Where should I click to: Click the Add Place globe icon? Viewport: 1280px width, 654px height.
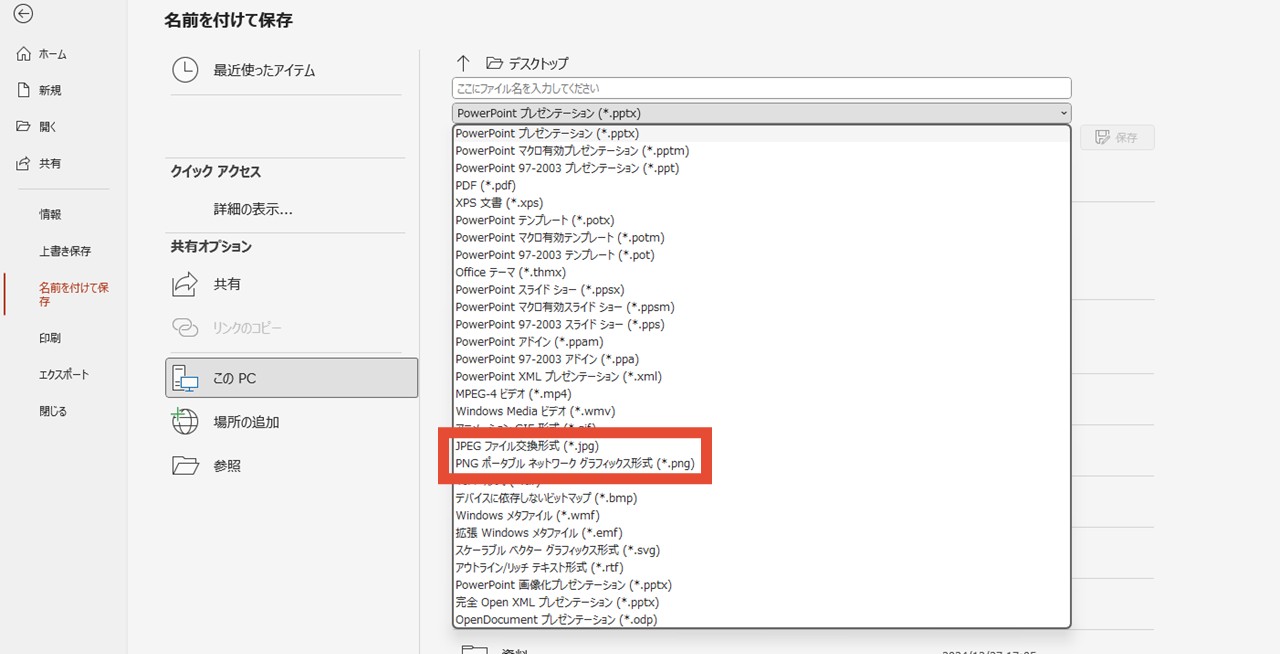(185, 422)
